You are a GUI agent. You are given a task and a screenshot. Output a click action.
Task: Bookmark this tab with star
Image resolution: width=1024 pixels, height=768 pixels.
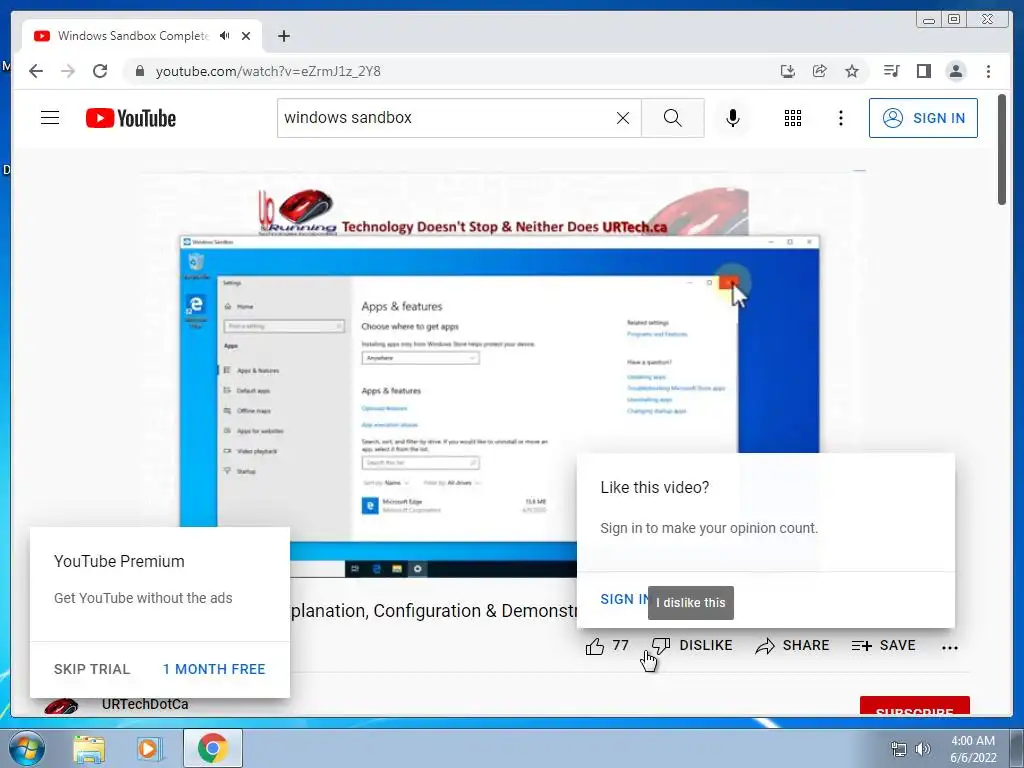(852, 71)
